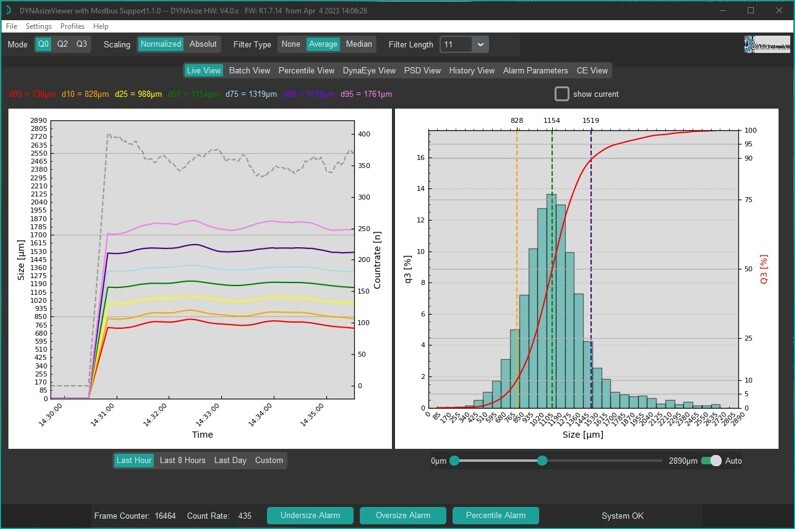The image size is (795, 529).
Task: Open the Settings menu
Action: tap(39, 26)
